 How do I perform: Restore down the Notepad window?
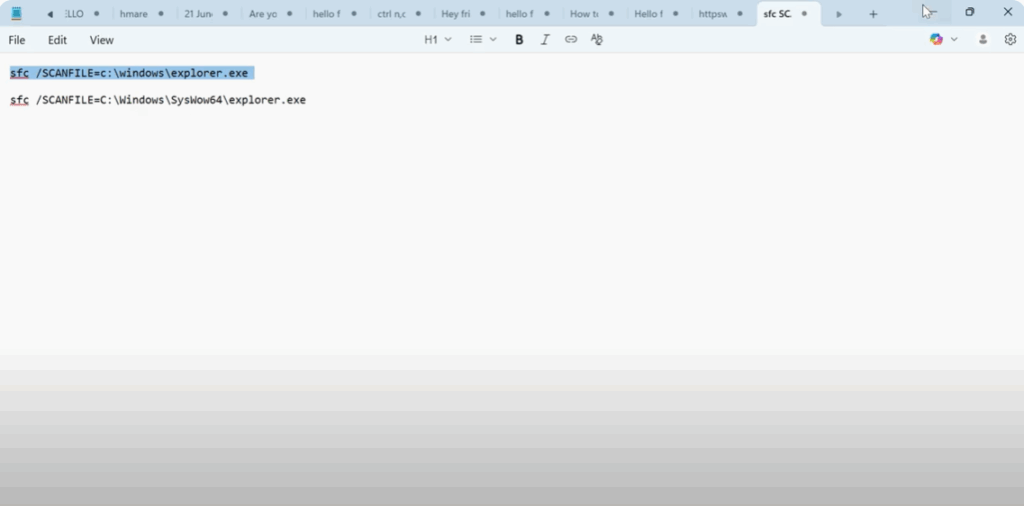[x=970, y=12]
